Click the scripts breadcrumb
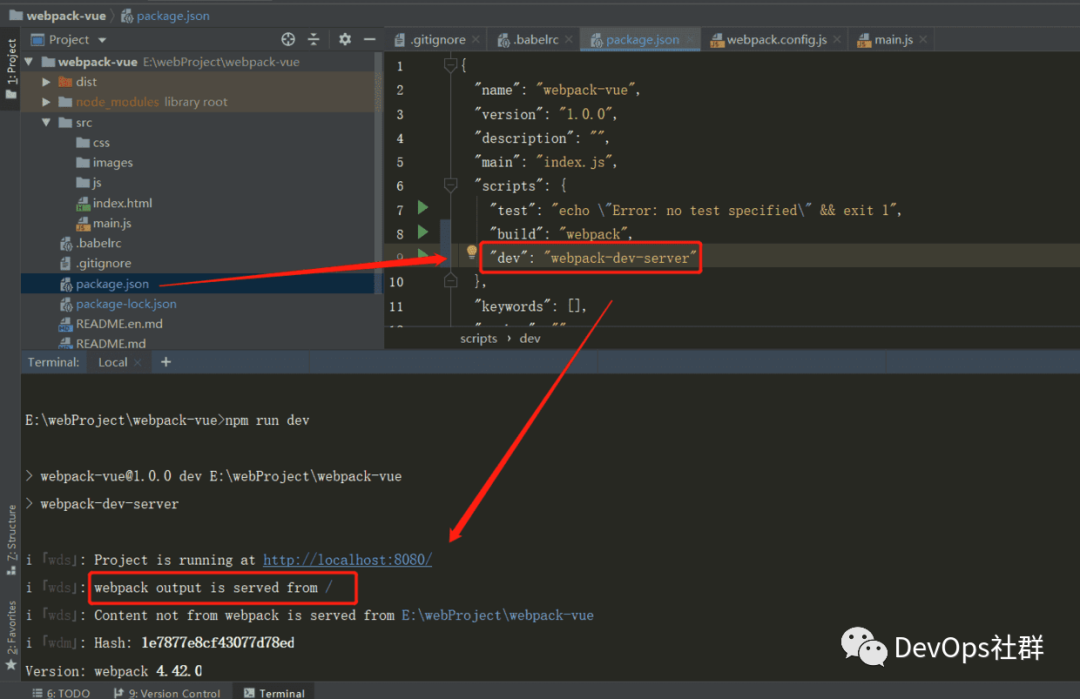Screen dimensions: 1080x699 pos(479,339)
